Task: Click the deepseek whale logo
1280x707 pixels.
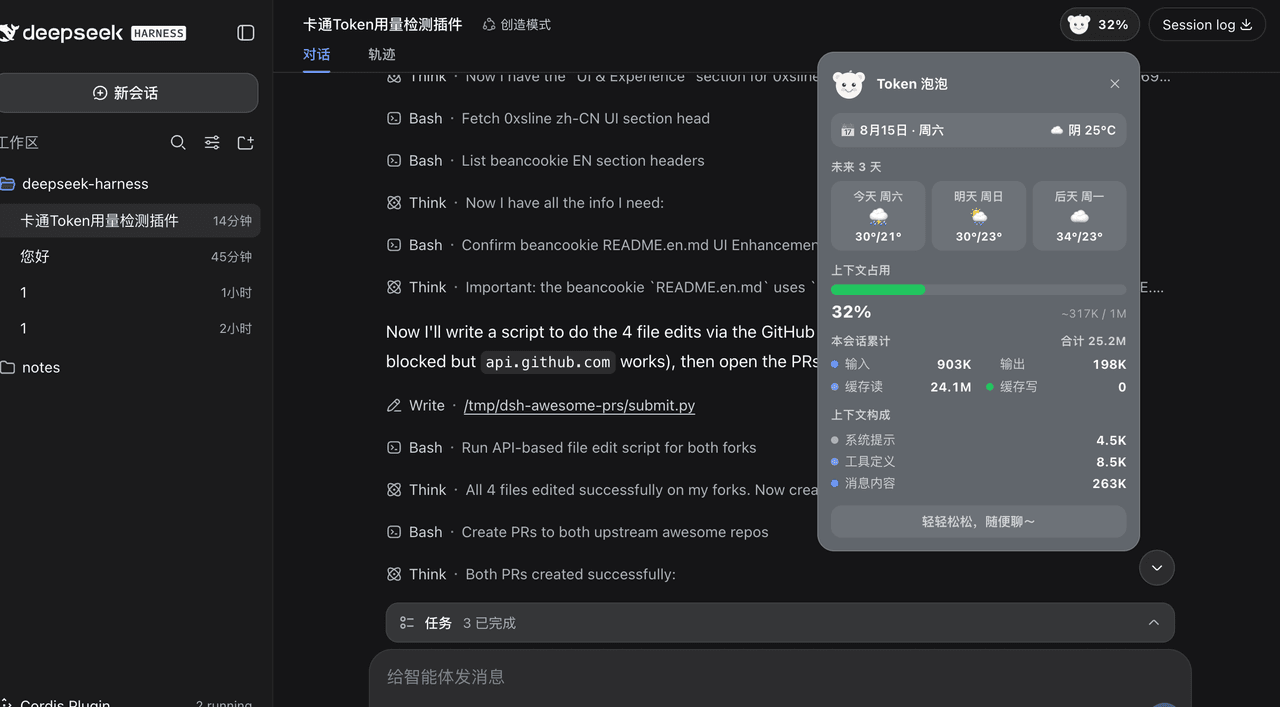Action: click(x=8, y=33)
